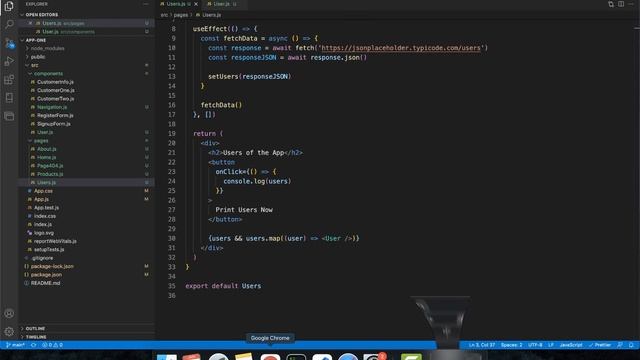The width and height of the screenshot is (640, 360).
Task: Open README.md file
Action: [x=45, y=283]
